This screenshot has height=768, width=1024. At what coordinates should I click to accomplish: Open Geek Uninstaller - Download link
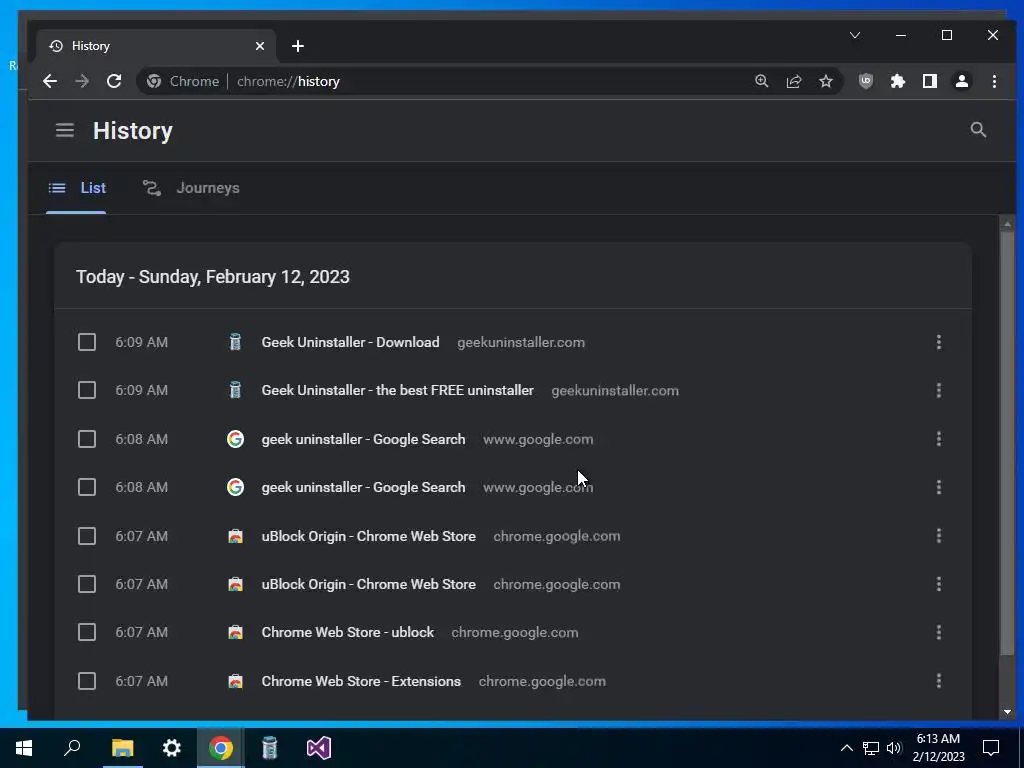click(x=350, y=342)
